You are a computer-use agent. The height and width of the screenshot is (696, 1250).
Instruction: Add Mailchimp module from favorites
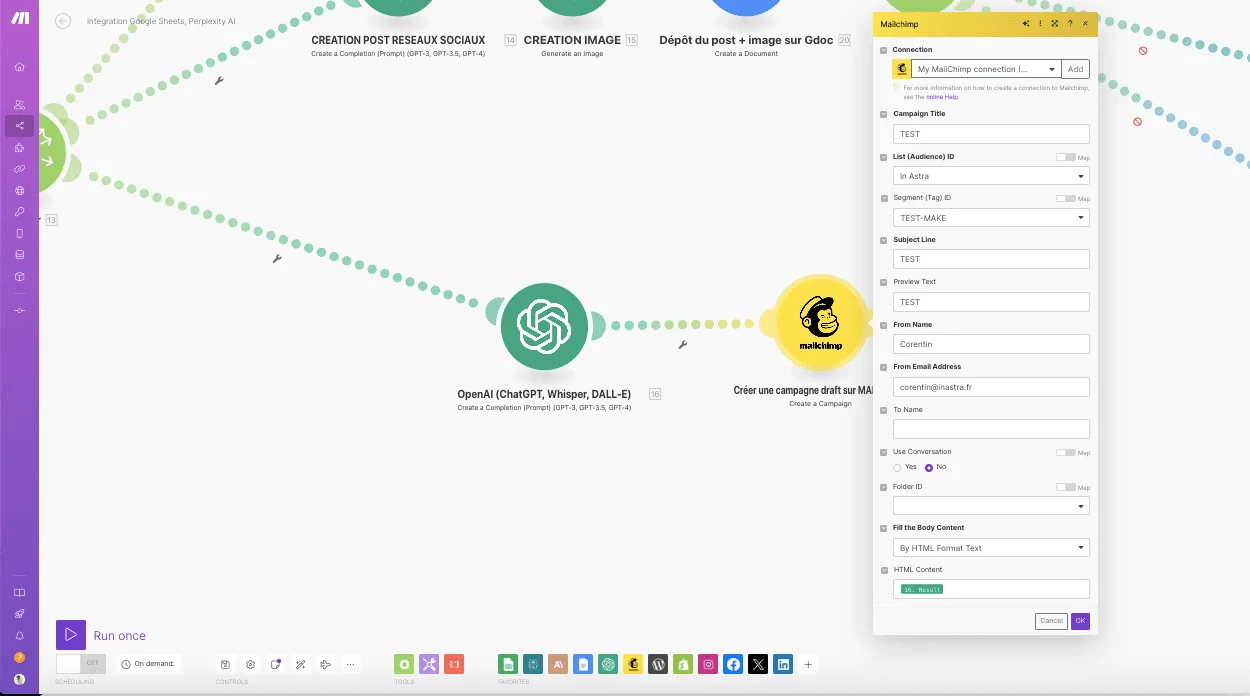[x=633, y=664]
